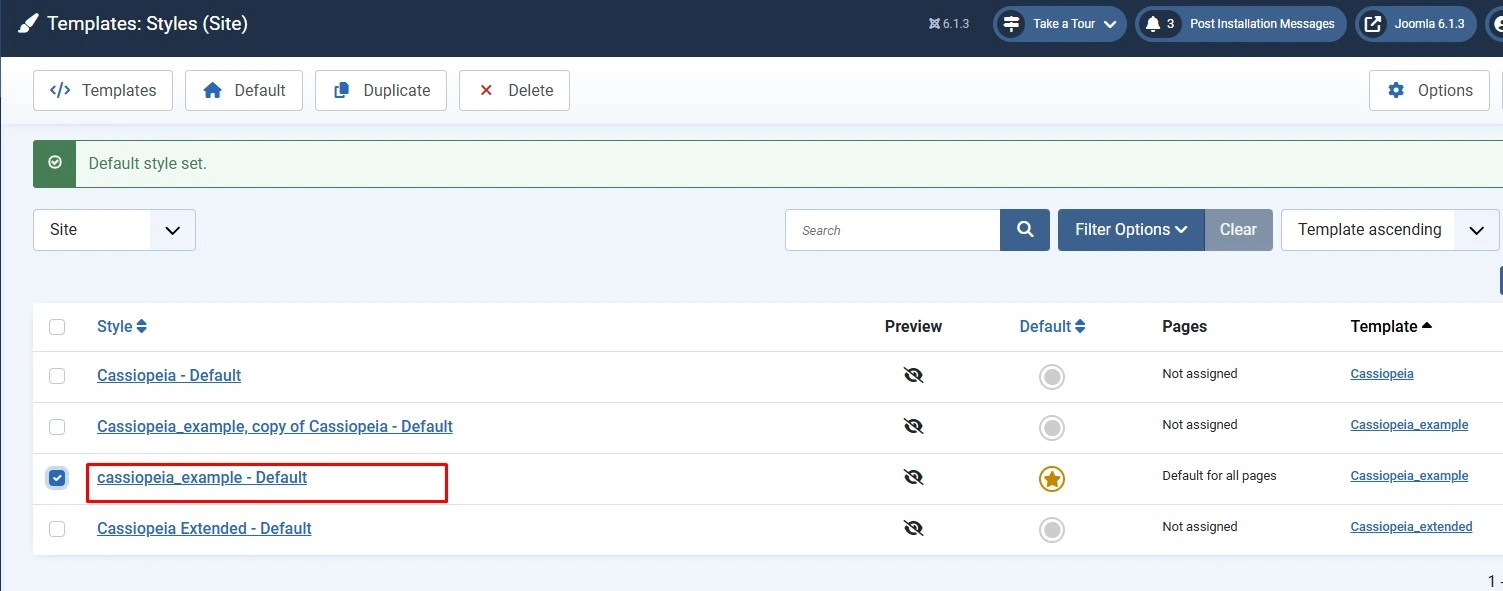Set Cassiopeia Extended as default style

point(1052,530)
